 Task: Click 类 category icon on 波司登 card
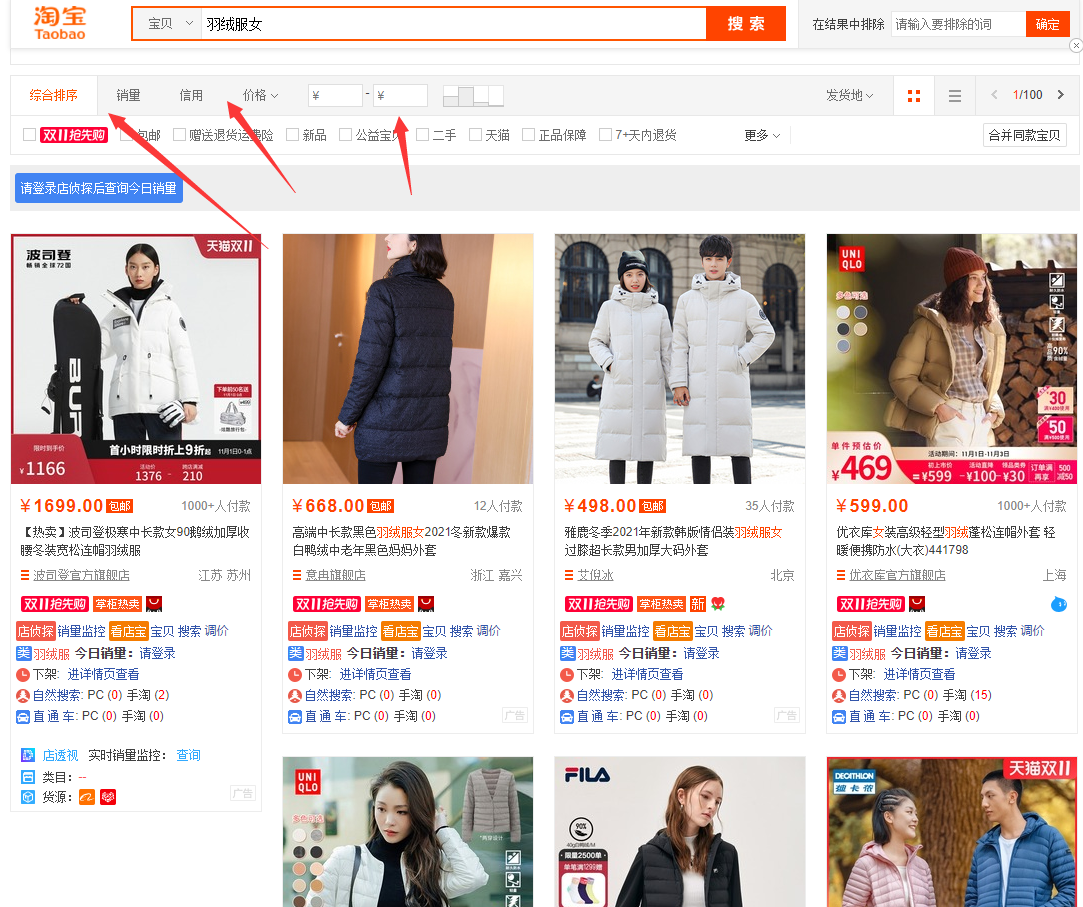[x=23, y=653]
